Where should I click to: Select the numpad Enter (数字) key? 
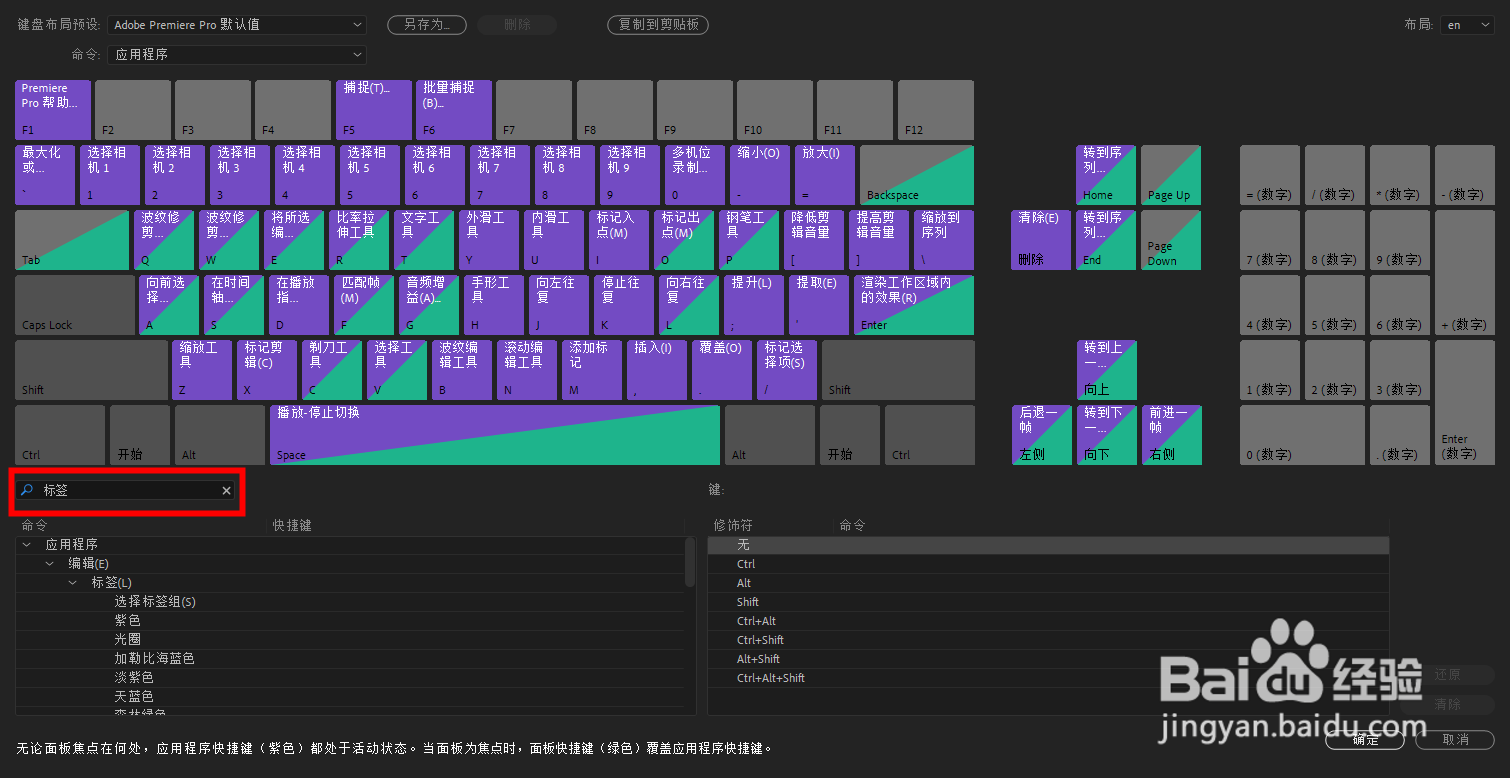(x=1465, y=402)
